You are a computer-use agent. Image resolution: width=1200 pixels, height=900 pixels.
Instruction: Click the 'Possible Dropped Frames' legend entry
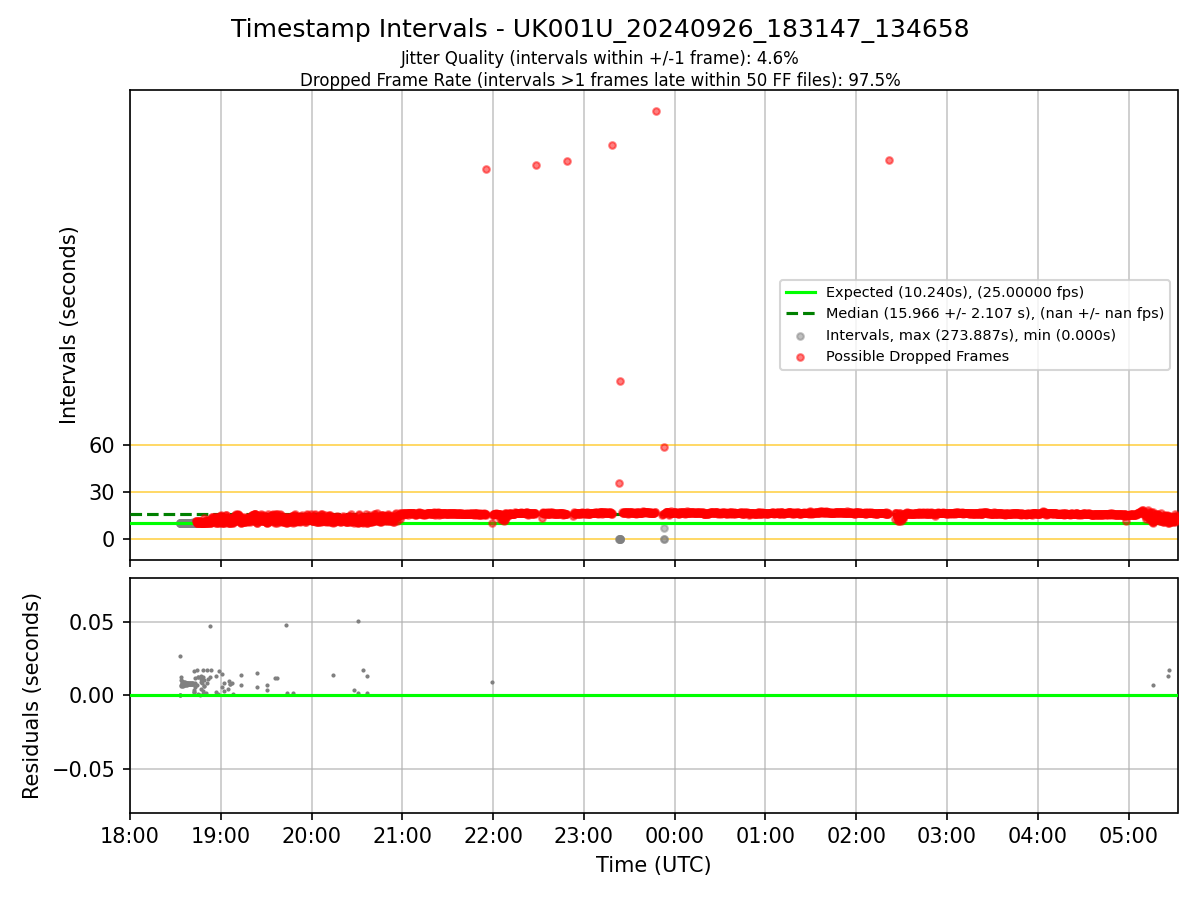pos(917,356)
